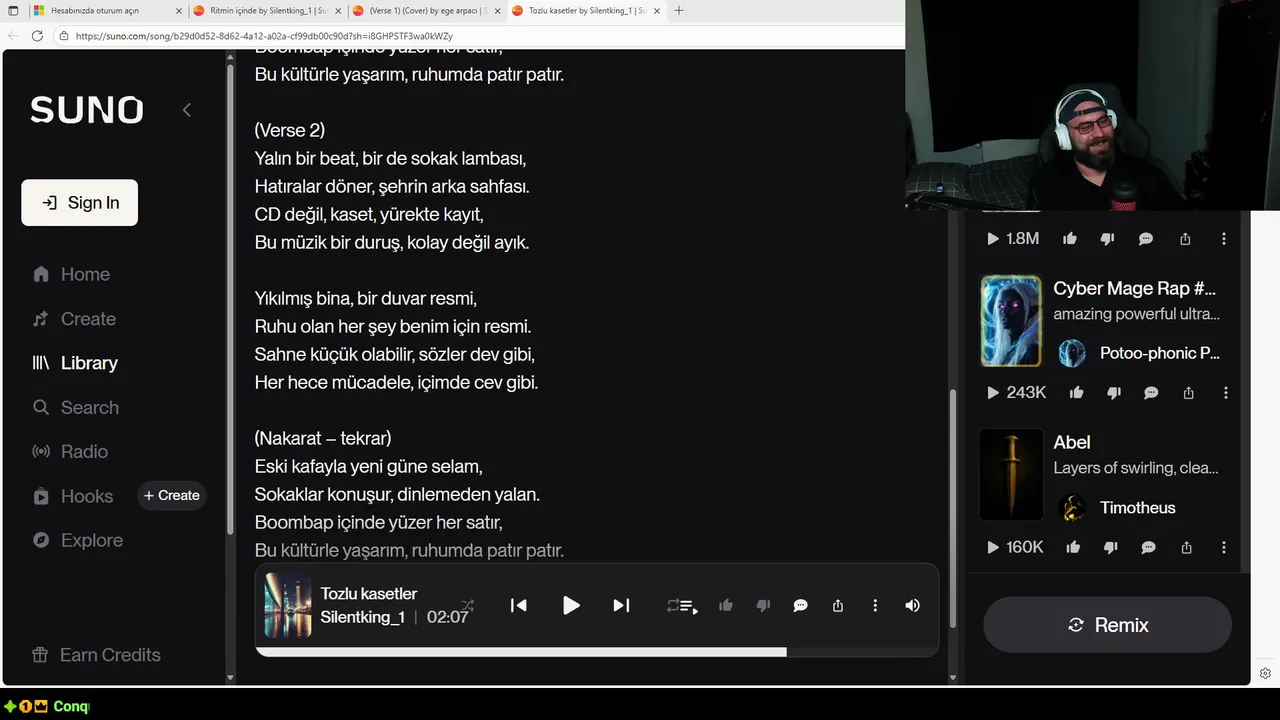Viewport: 1280px width, 720px height.
Task: Click the SUNO logo
Action: (x=87, y=110)
